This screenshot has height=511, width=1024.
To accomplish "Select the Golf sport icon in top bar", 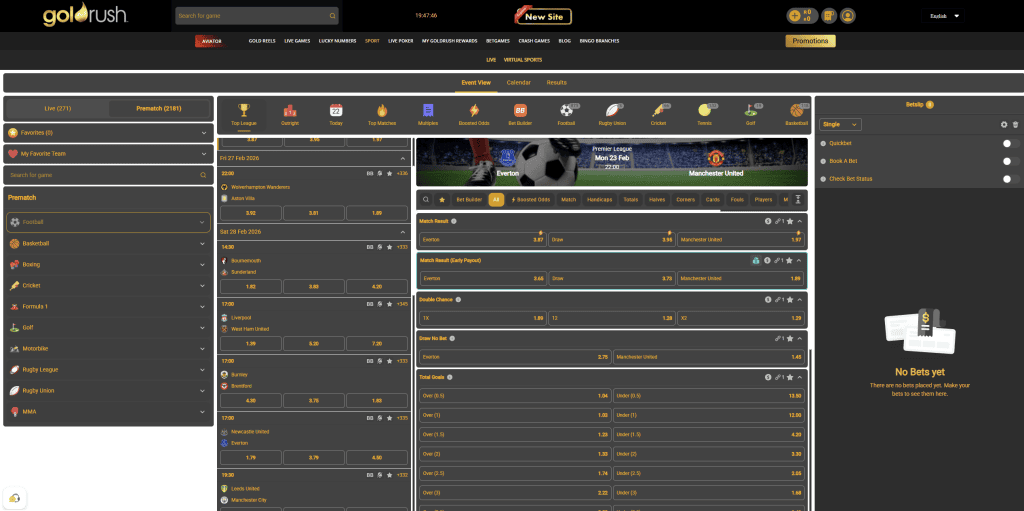I will 750,110.
